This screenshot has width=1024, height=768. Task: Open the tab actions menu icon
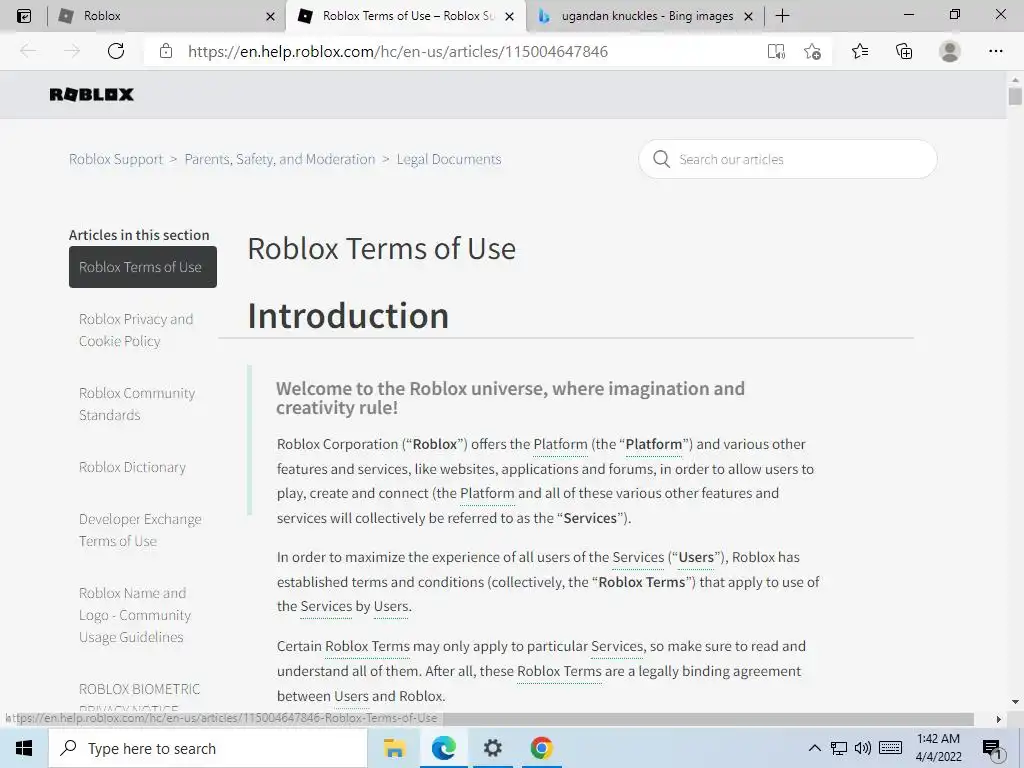click(x=24, y=16)
